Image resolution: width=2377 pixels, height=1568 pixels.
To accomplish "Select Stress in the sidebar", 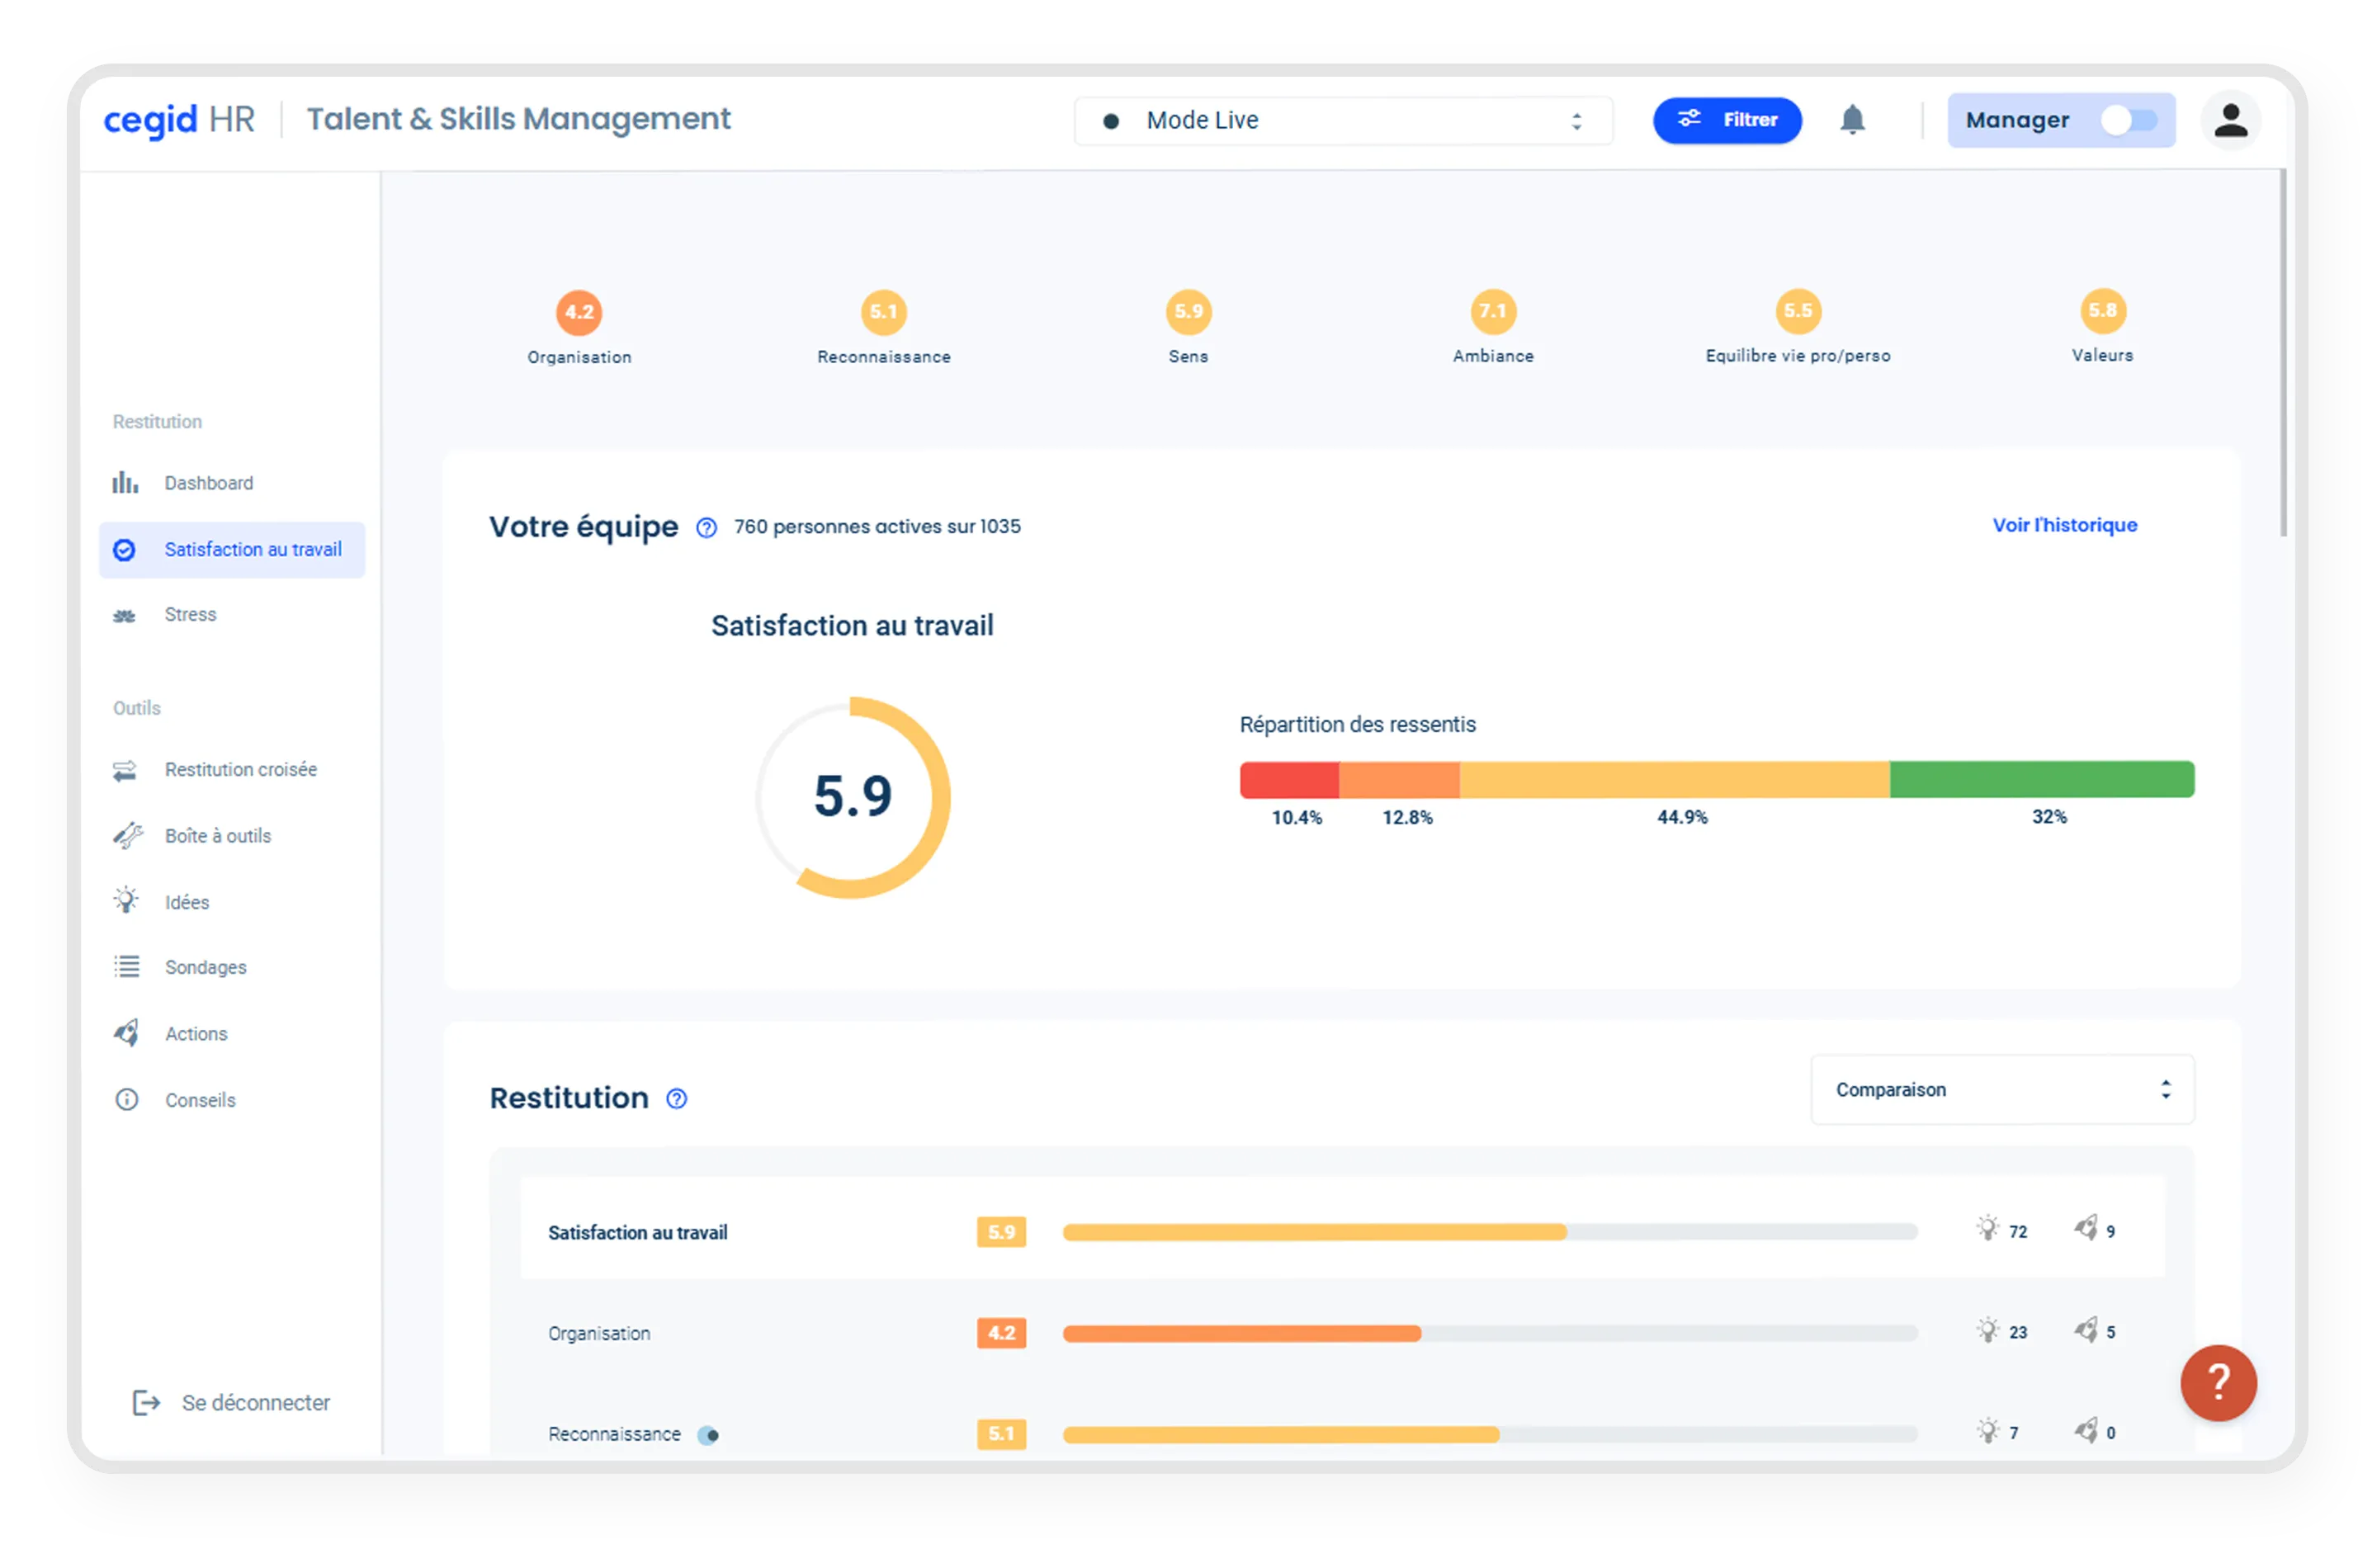I will pos(190,615).
